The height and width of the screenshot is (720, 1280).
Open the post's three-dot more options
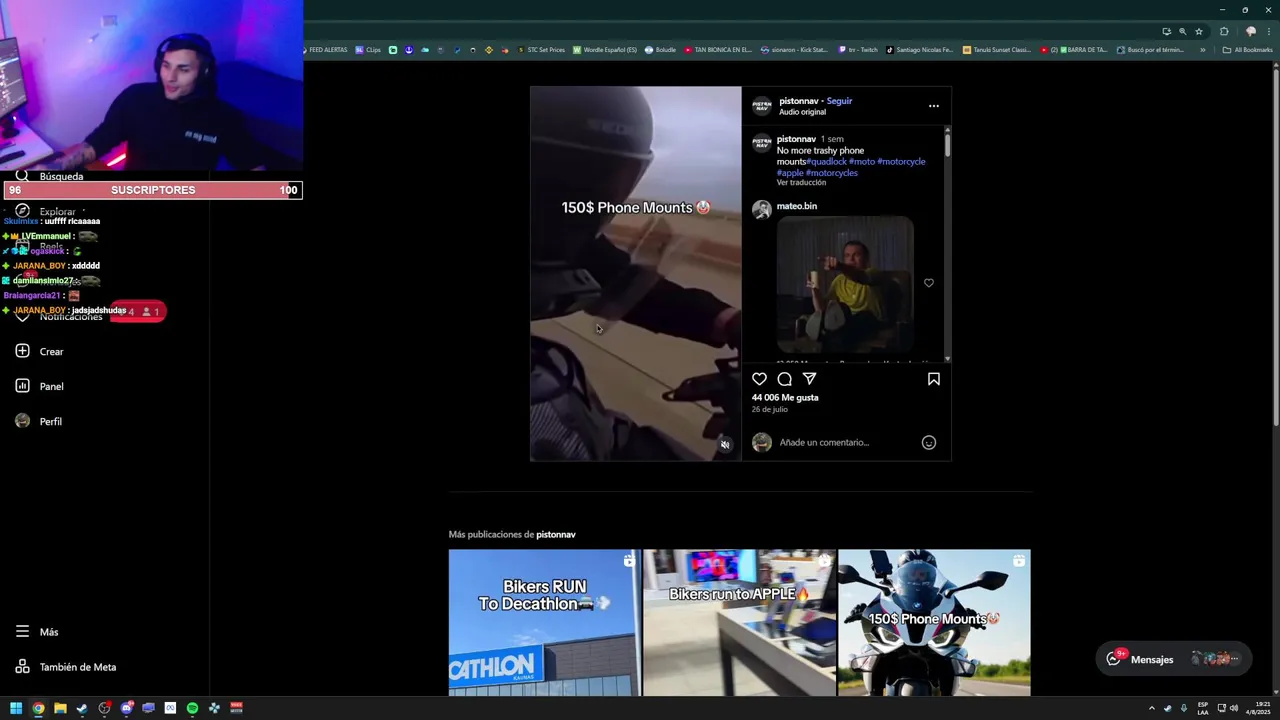933,106
